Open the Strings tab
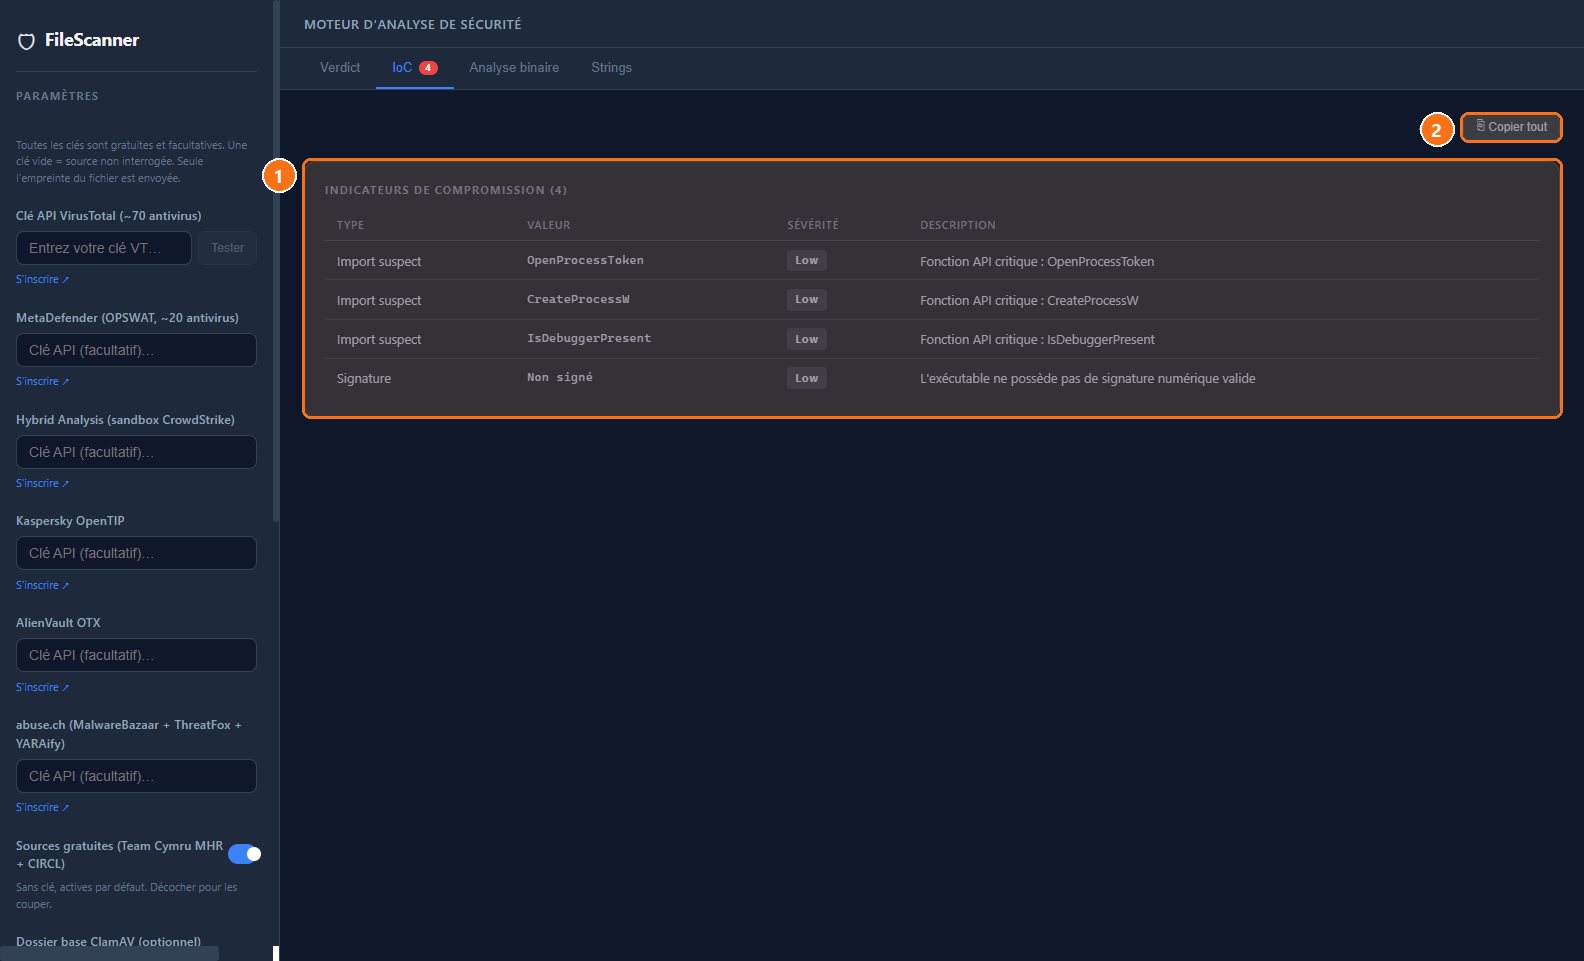This screenshot has width=1584, height=961. [611, 68]
